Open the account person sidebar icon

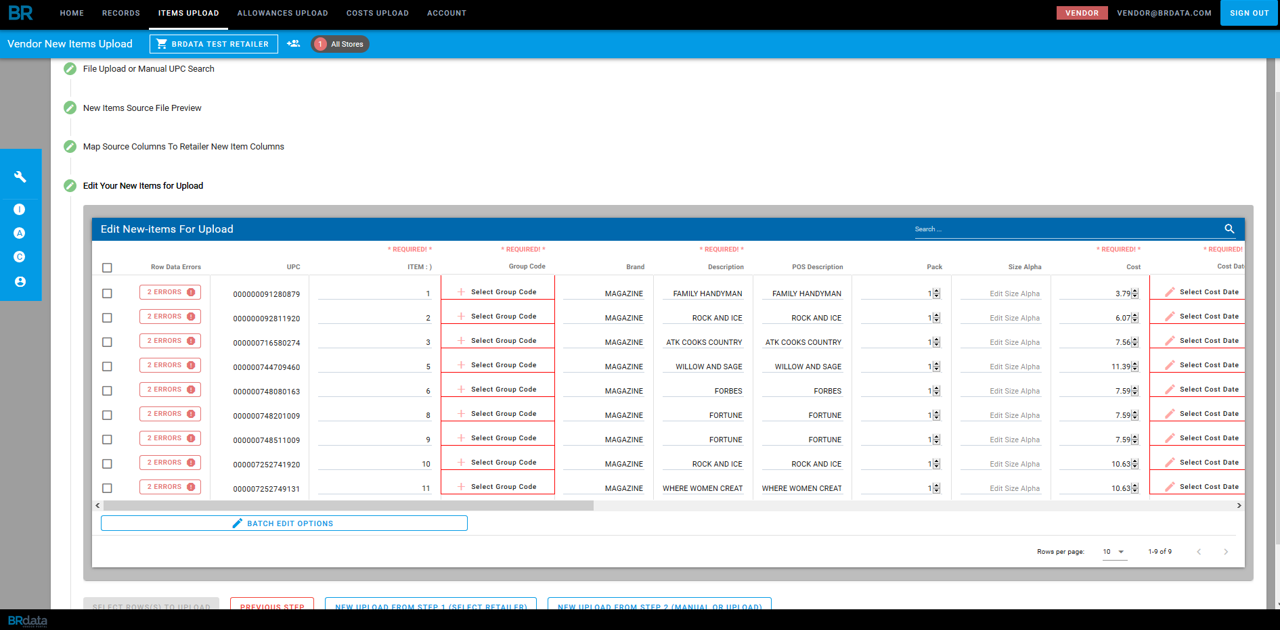coord(19,282)
